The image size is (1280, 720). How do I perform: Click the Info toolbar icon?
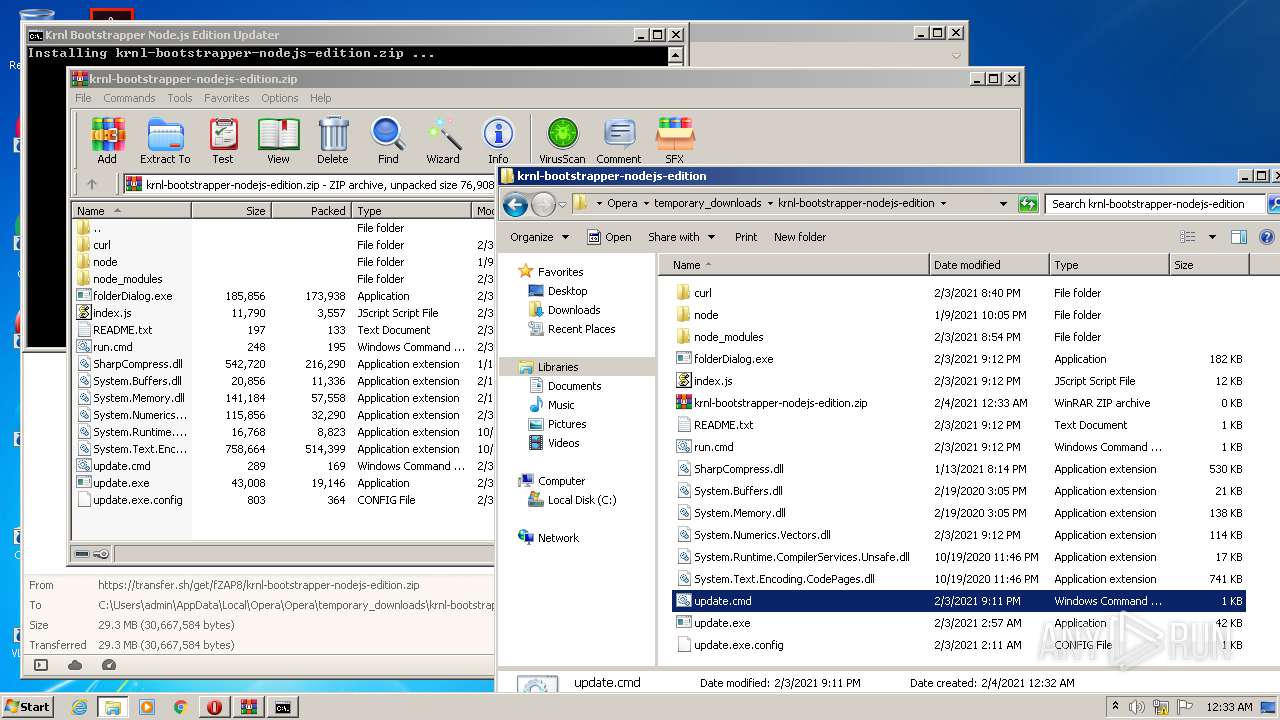click(x=498, y=140)
